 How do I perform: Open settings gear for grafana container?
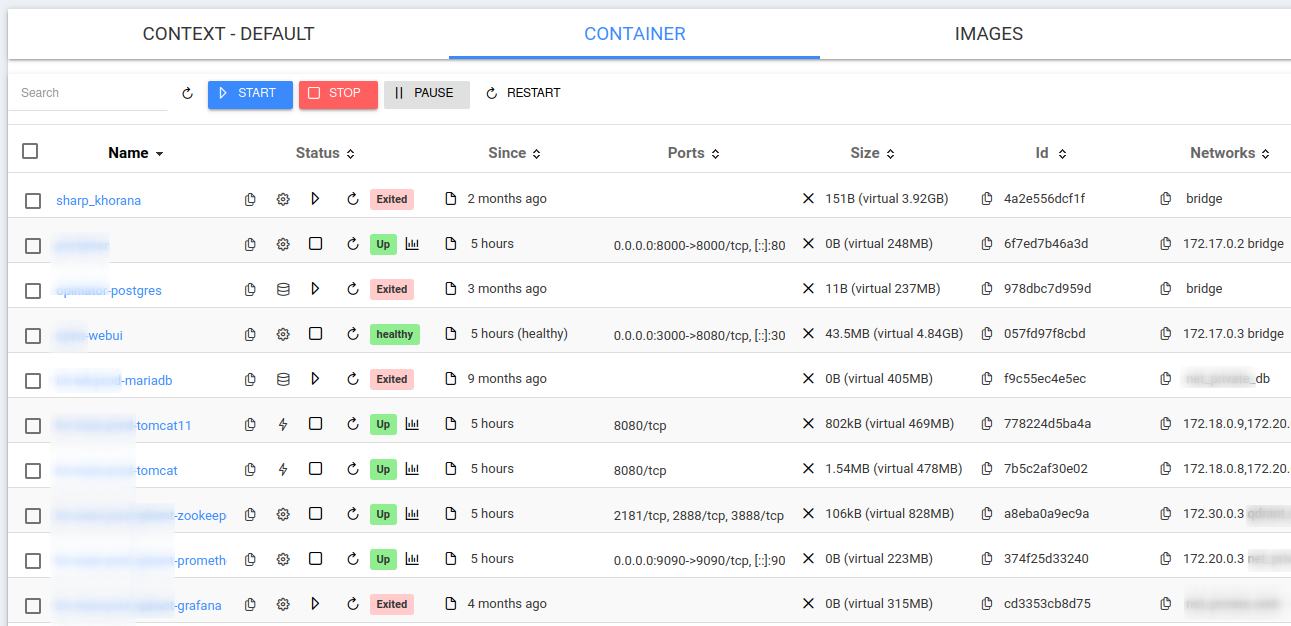(283, 604)
